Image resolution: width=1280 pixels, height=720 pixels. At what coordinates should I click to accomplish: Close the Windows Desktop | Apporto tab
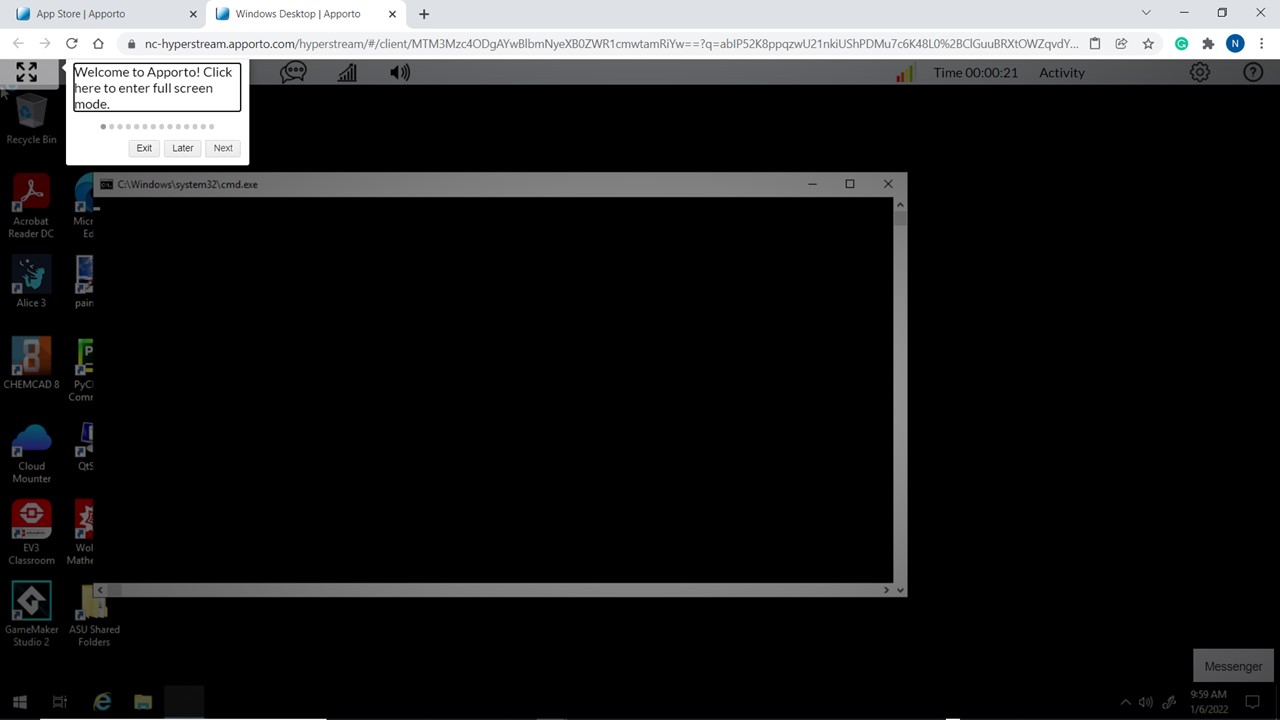point(392,14)
